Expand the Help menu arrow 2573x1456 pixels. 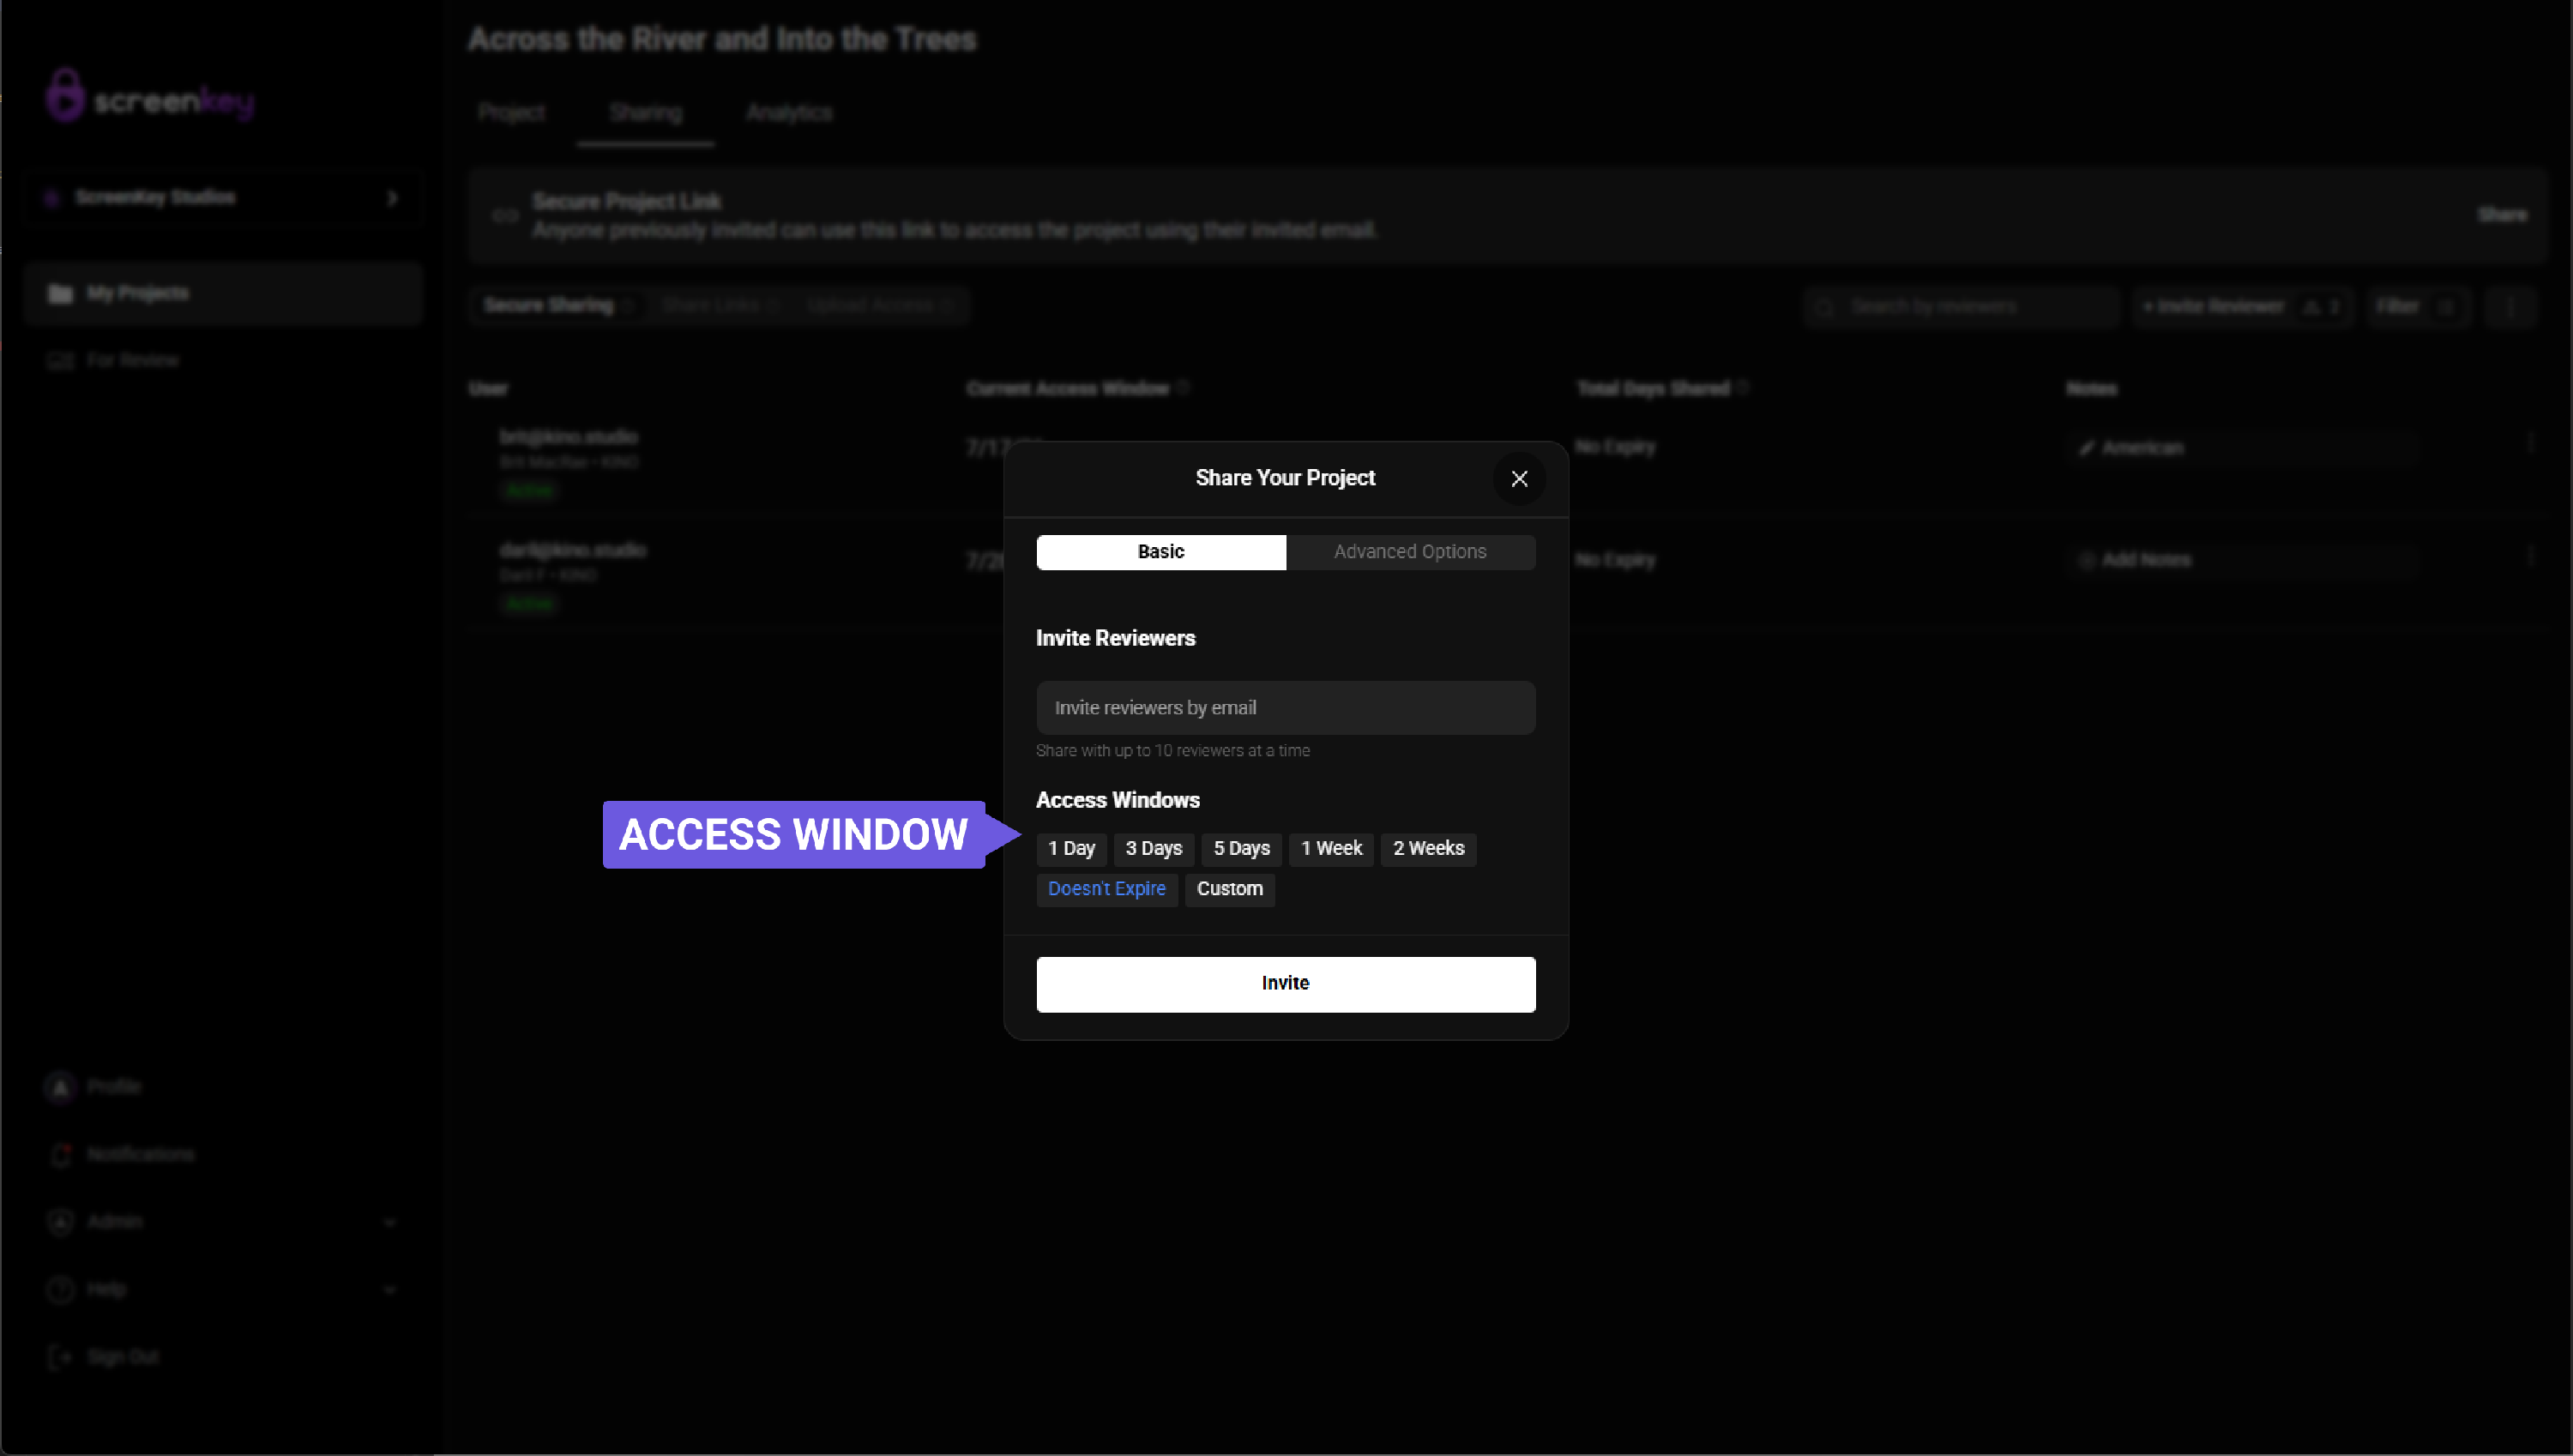click(390, 1290)
